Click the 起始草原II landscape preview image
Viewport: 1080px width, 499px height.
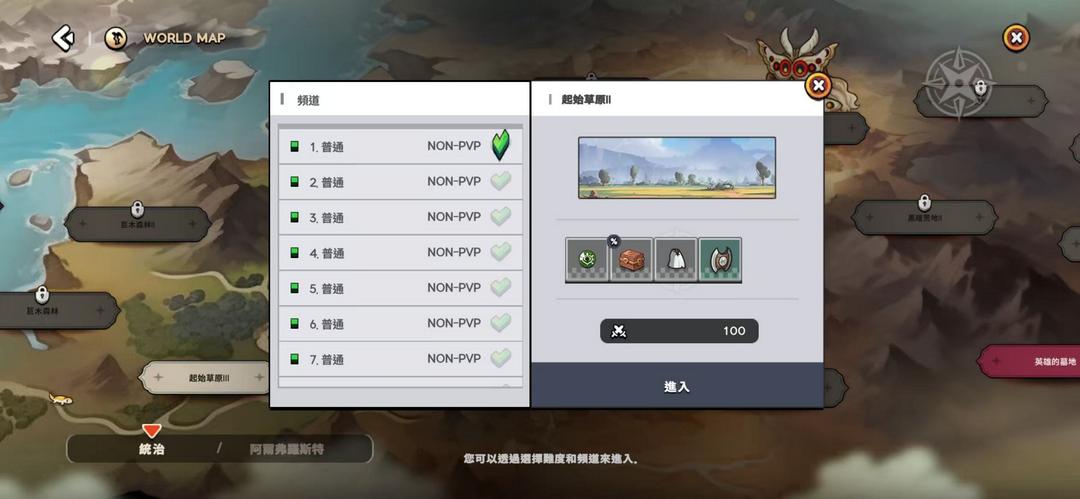(677, 167)
